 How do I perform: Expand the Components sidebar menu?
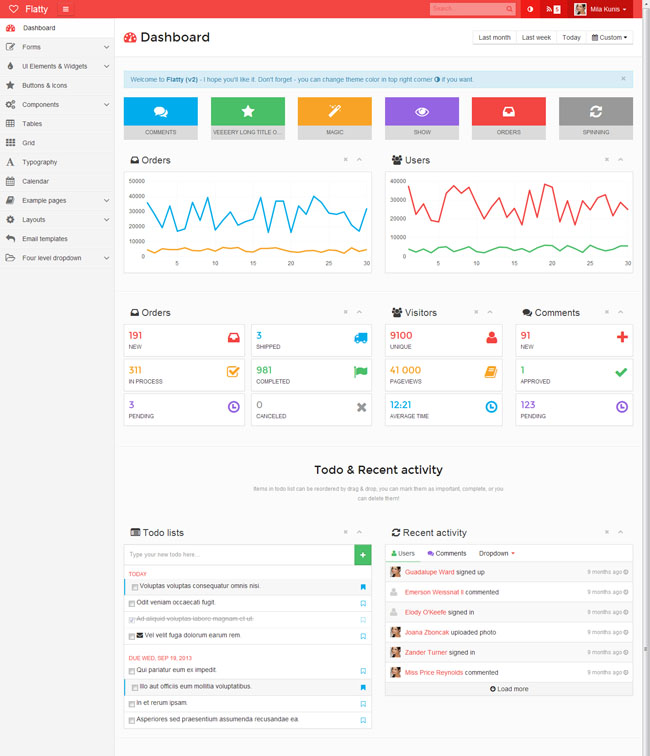[x=57, y=104]
